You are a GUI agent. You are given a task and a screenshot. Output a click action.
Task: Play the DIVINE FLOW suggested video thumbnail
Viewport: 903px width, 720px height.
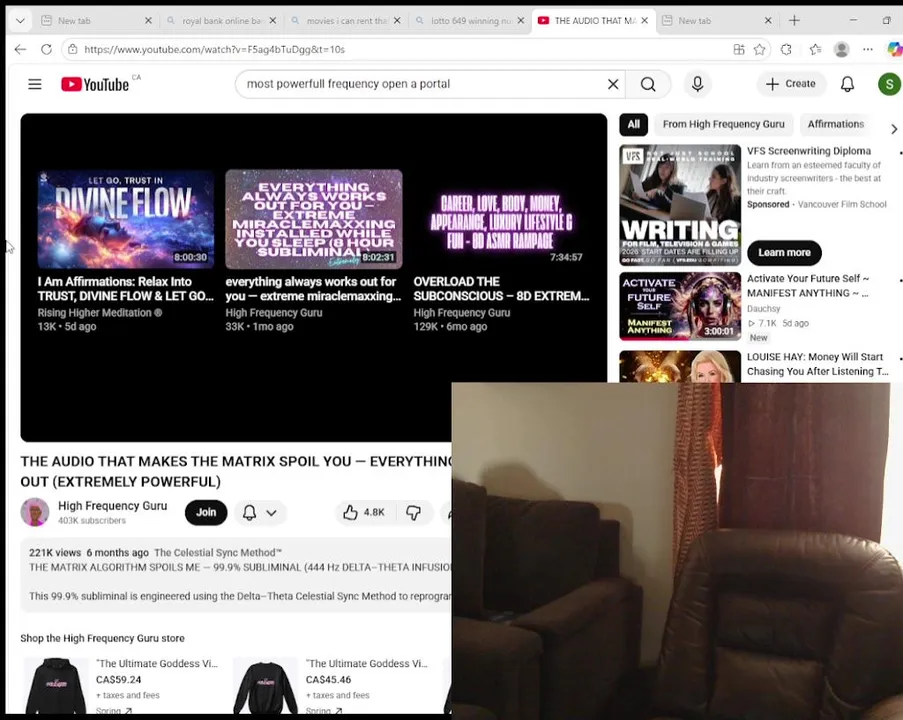[x=126, y=219]
